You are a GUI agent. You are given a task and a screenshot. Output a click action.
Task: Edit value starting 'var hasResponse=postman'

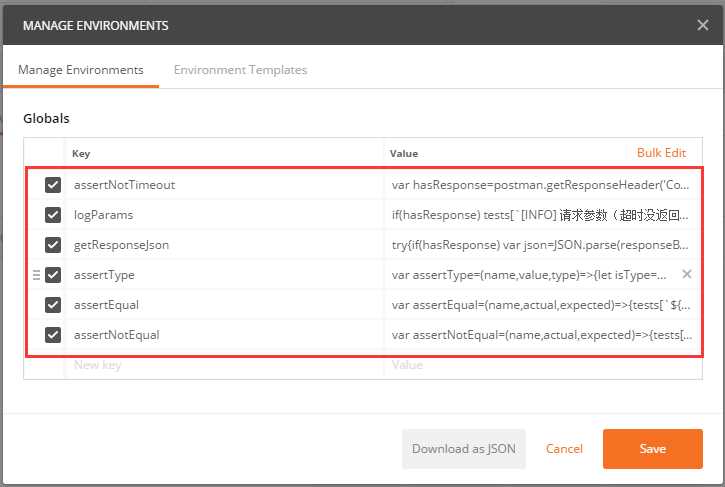[541, 185]
